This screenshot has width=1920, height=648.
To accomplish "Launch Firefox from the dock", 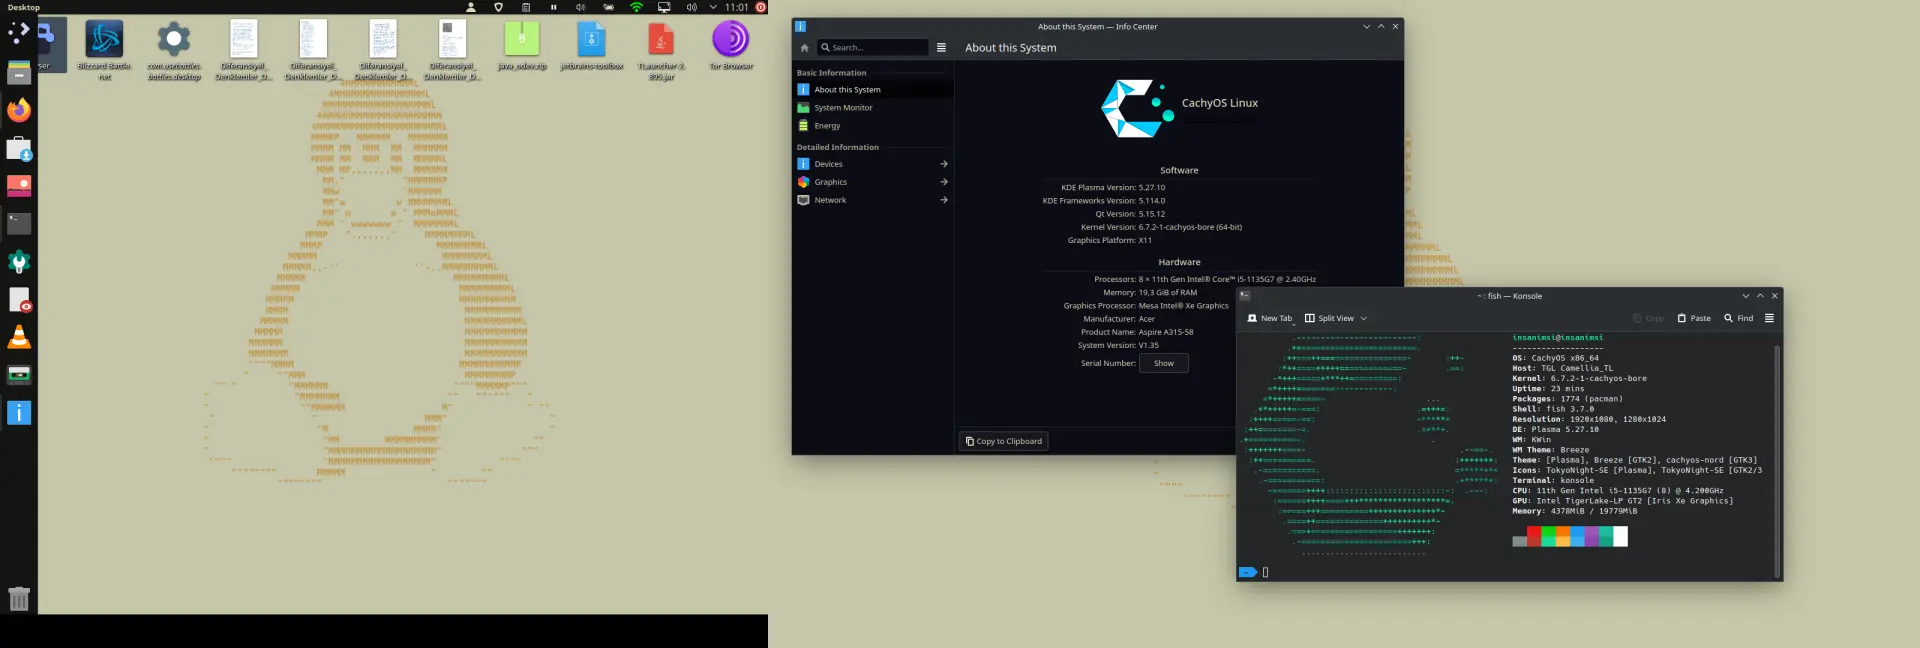I will point(19,110).
